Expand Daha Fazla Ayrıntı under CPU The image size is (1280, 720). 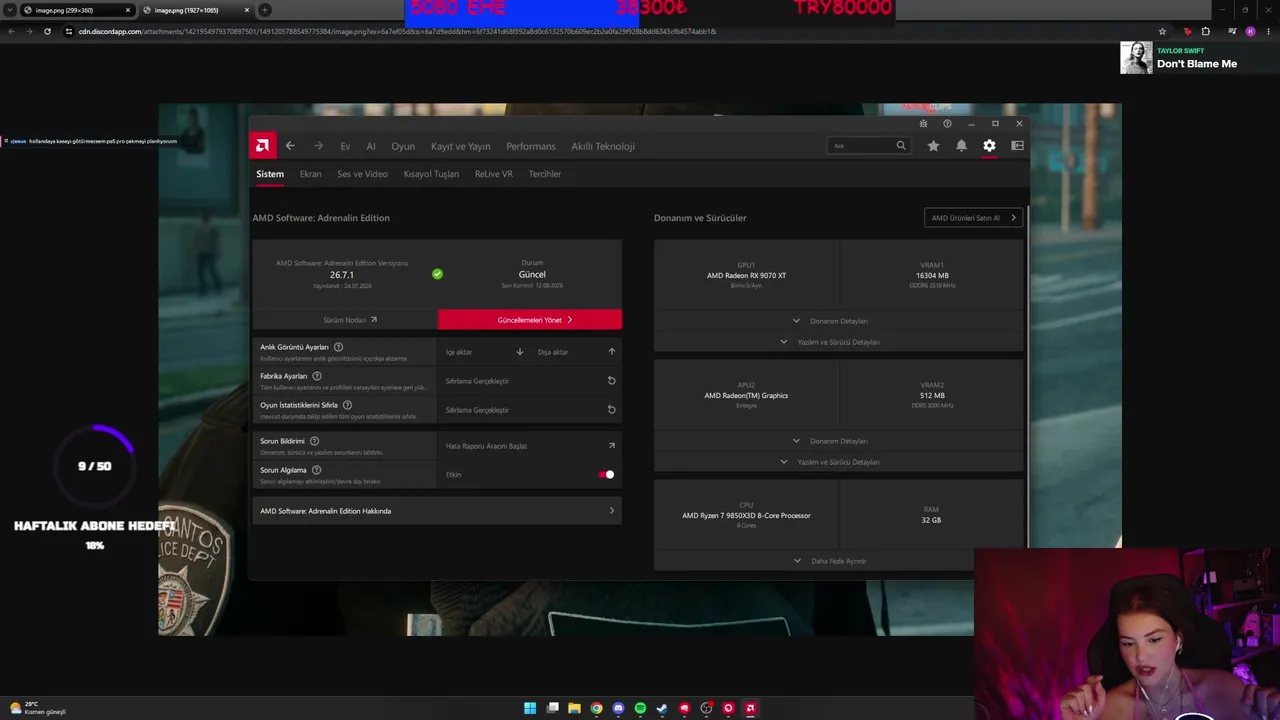[838, 561]
